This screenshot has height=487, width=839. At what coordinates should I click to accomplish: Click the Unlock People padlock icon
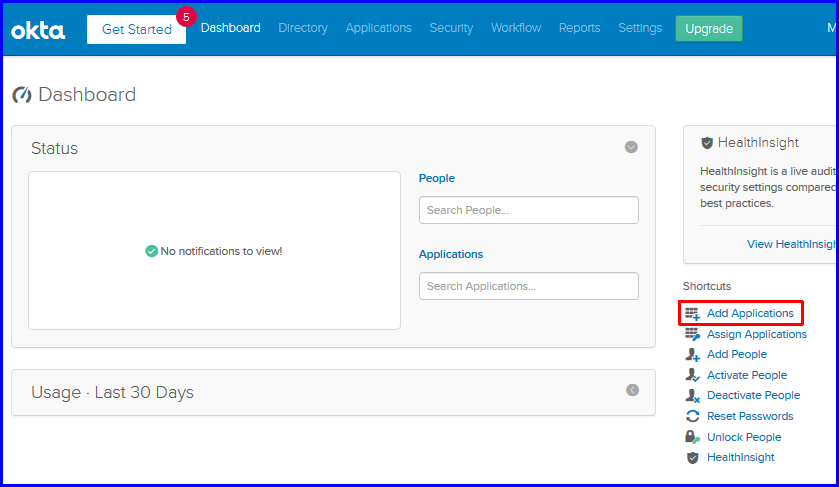pyautogui.click(x=692, y=437)
